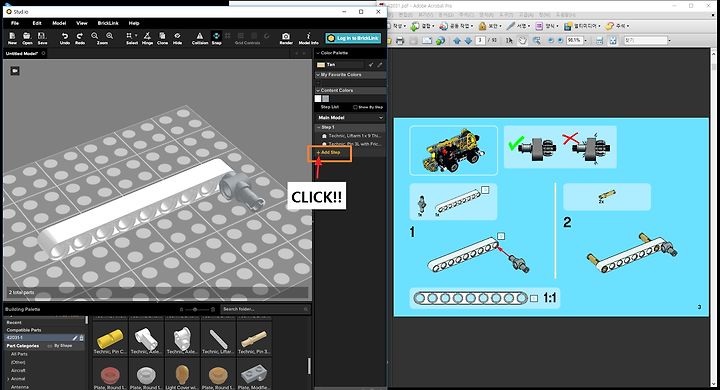This screenshot has height=390, width=720.
Task: Print the PDF in Acrobat
Action: [399, 40]
